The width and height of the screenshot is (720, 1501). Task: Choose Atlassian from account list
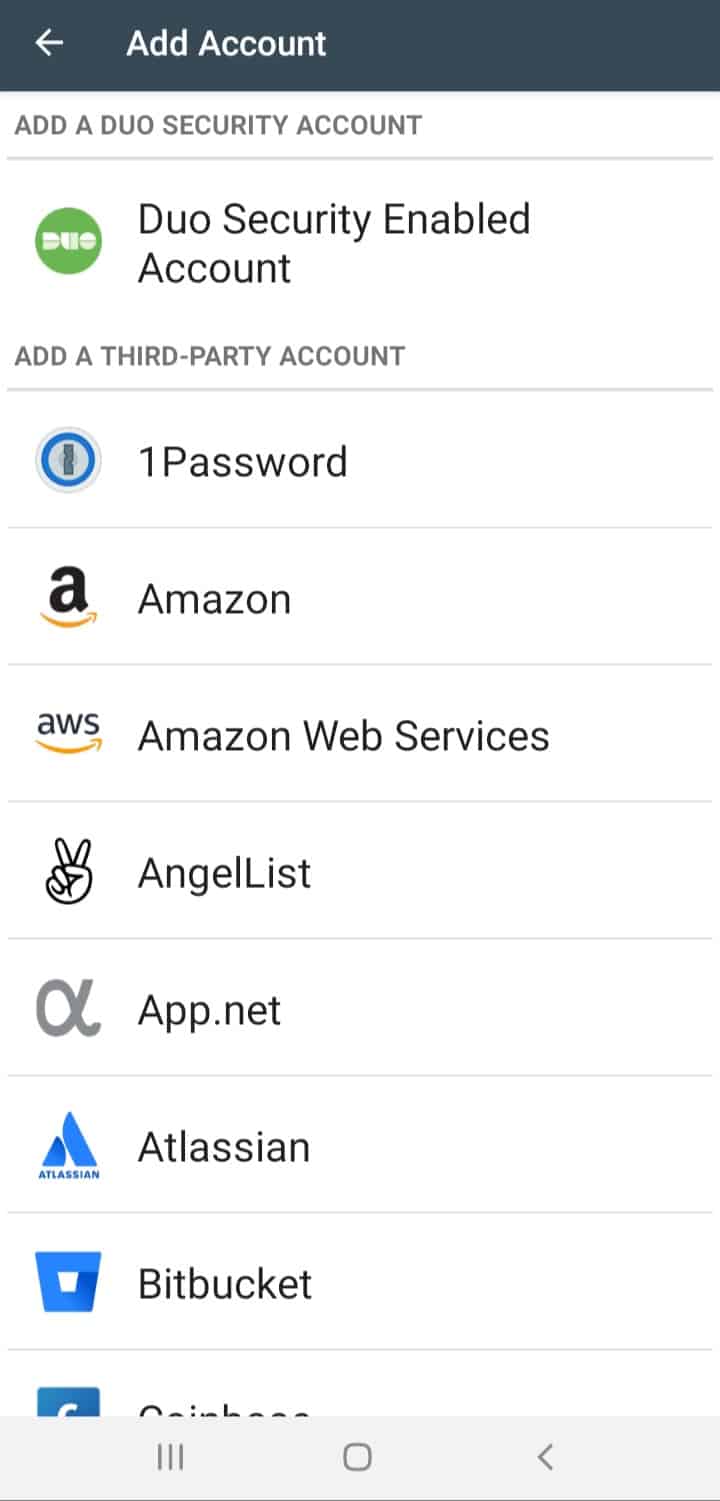[224, 1147]
